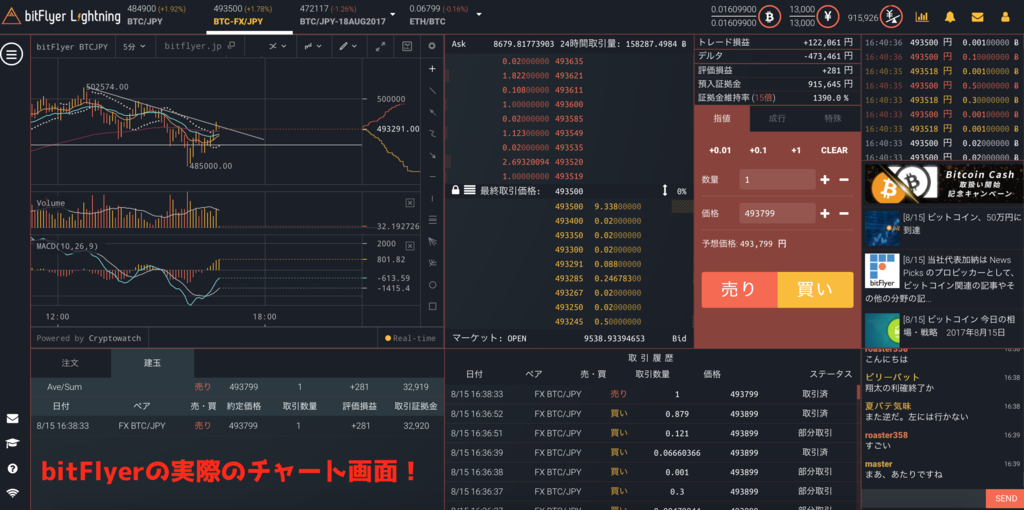The image size is (1024, 510).
Task: Toggle the Real-time indicator
Action: click(x=410, y=338)
